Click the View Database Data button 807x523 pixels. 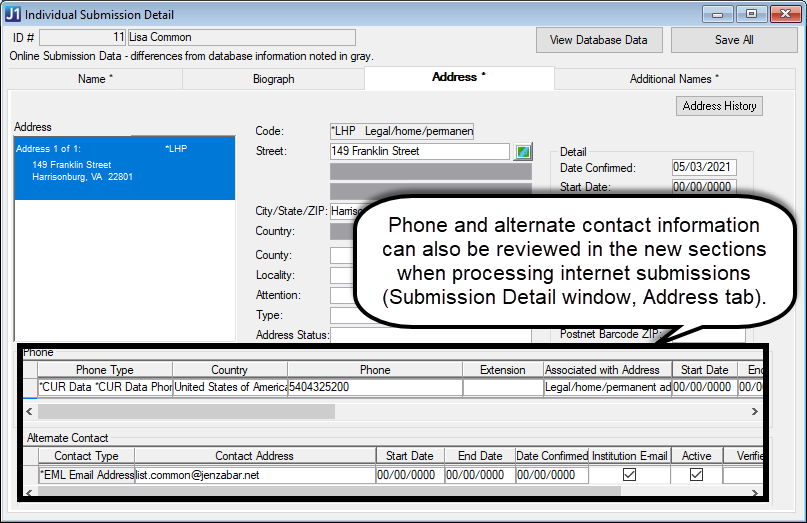coord(599,40)
